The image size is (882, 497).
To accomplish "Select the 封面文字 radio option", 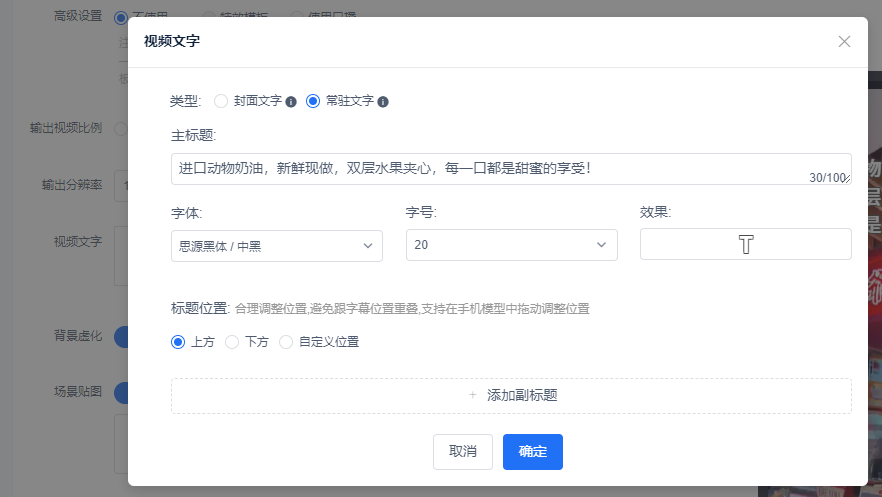I will pyautogui.click(x=221, y=101).
